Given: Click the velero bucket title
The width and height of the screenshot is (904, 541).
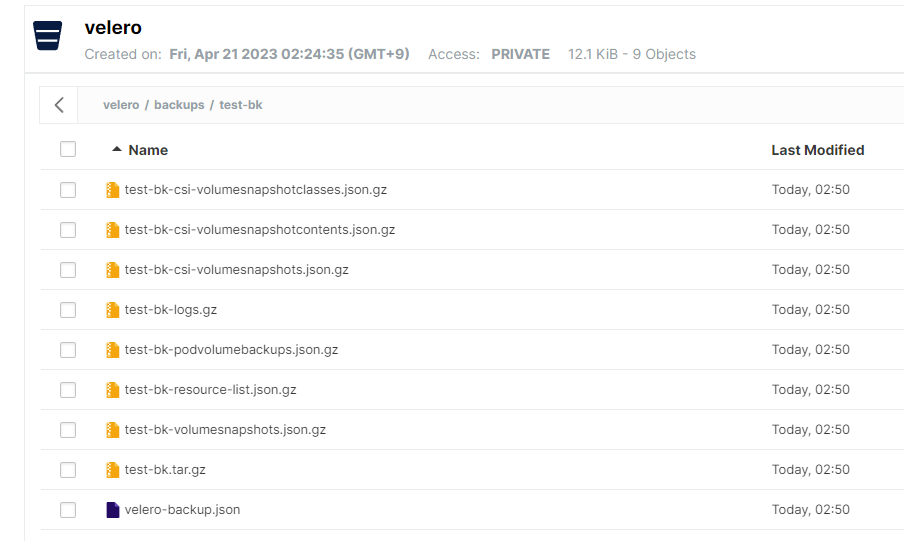Looking at the screenshot, I should [113, 28].
